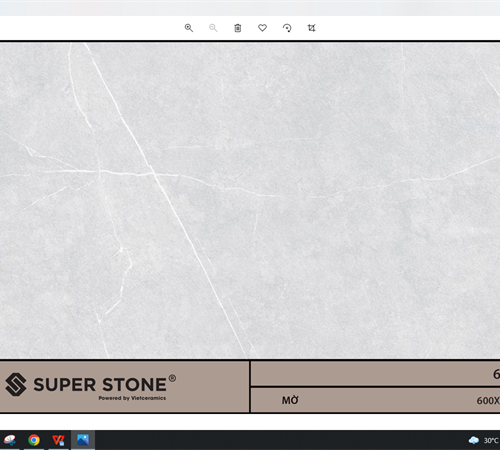Viewport: 500px width, 450px height.
Task: Open the red V app in the taskbar
Action: (x=58, y=440)
